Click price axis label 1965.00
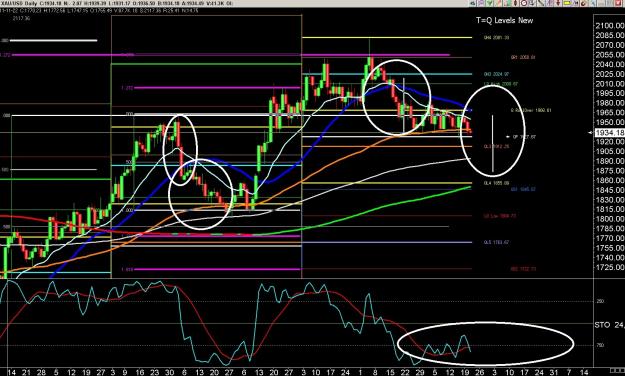The height and width of the screenshot is (376, 625). (x=610, y=113)
